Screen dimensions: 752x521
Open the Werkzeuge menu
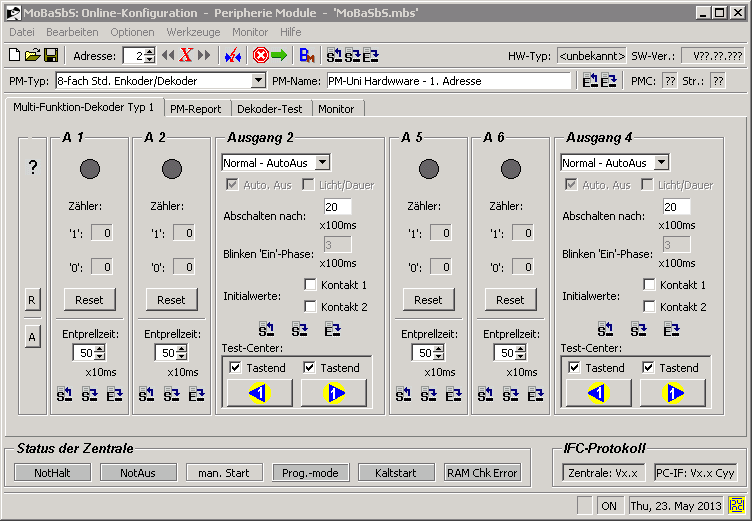point(193,32)
